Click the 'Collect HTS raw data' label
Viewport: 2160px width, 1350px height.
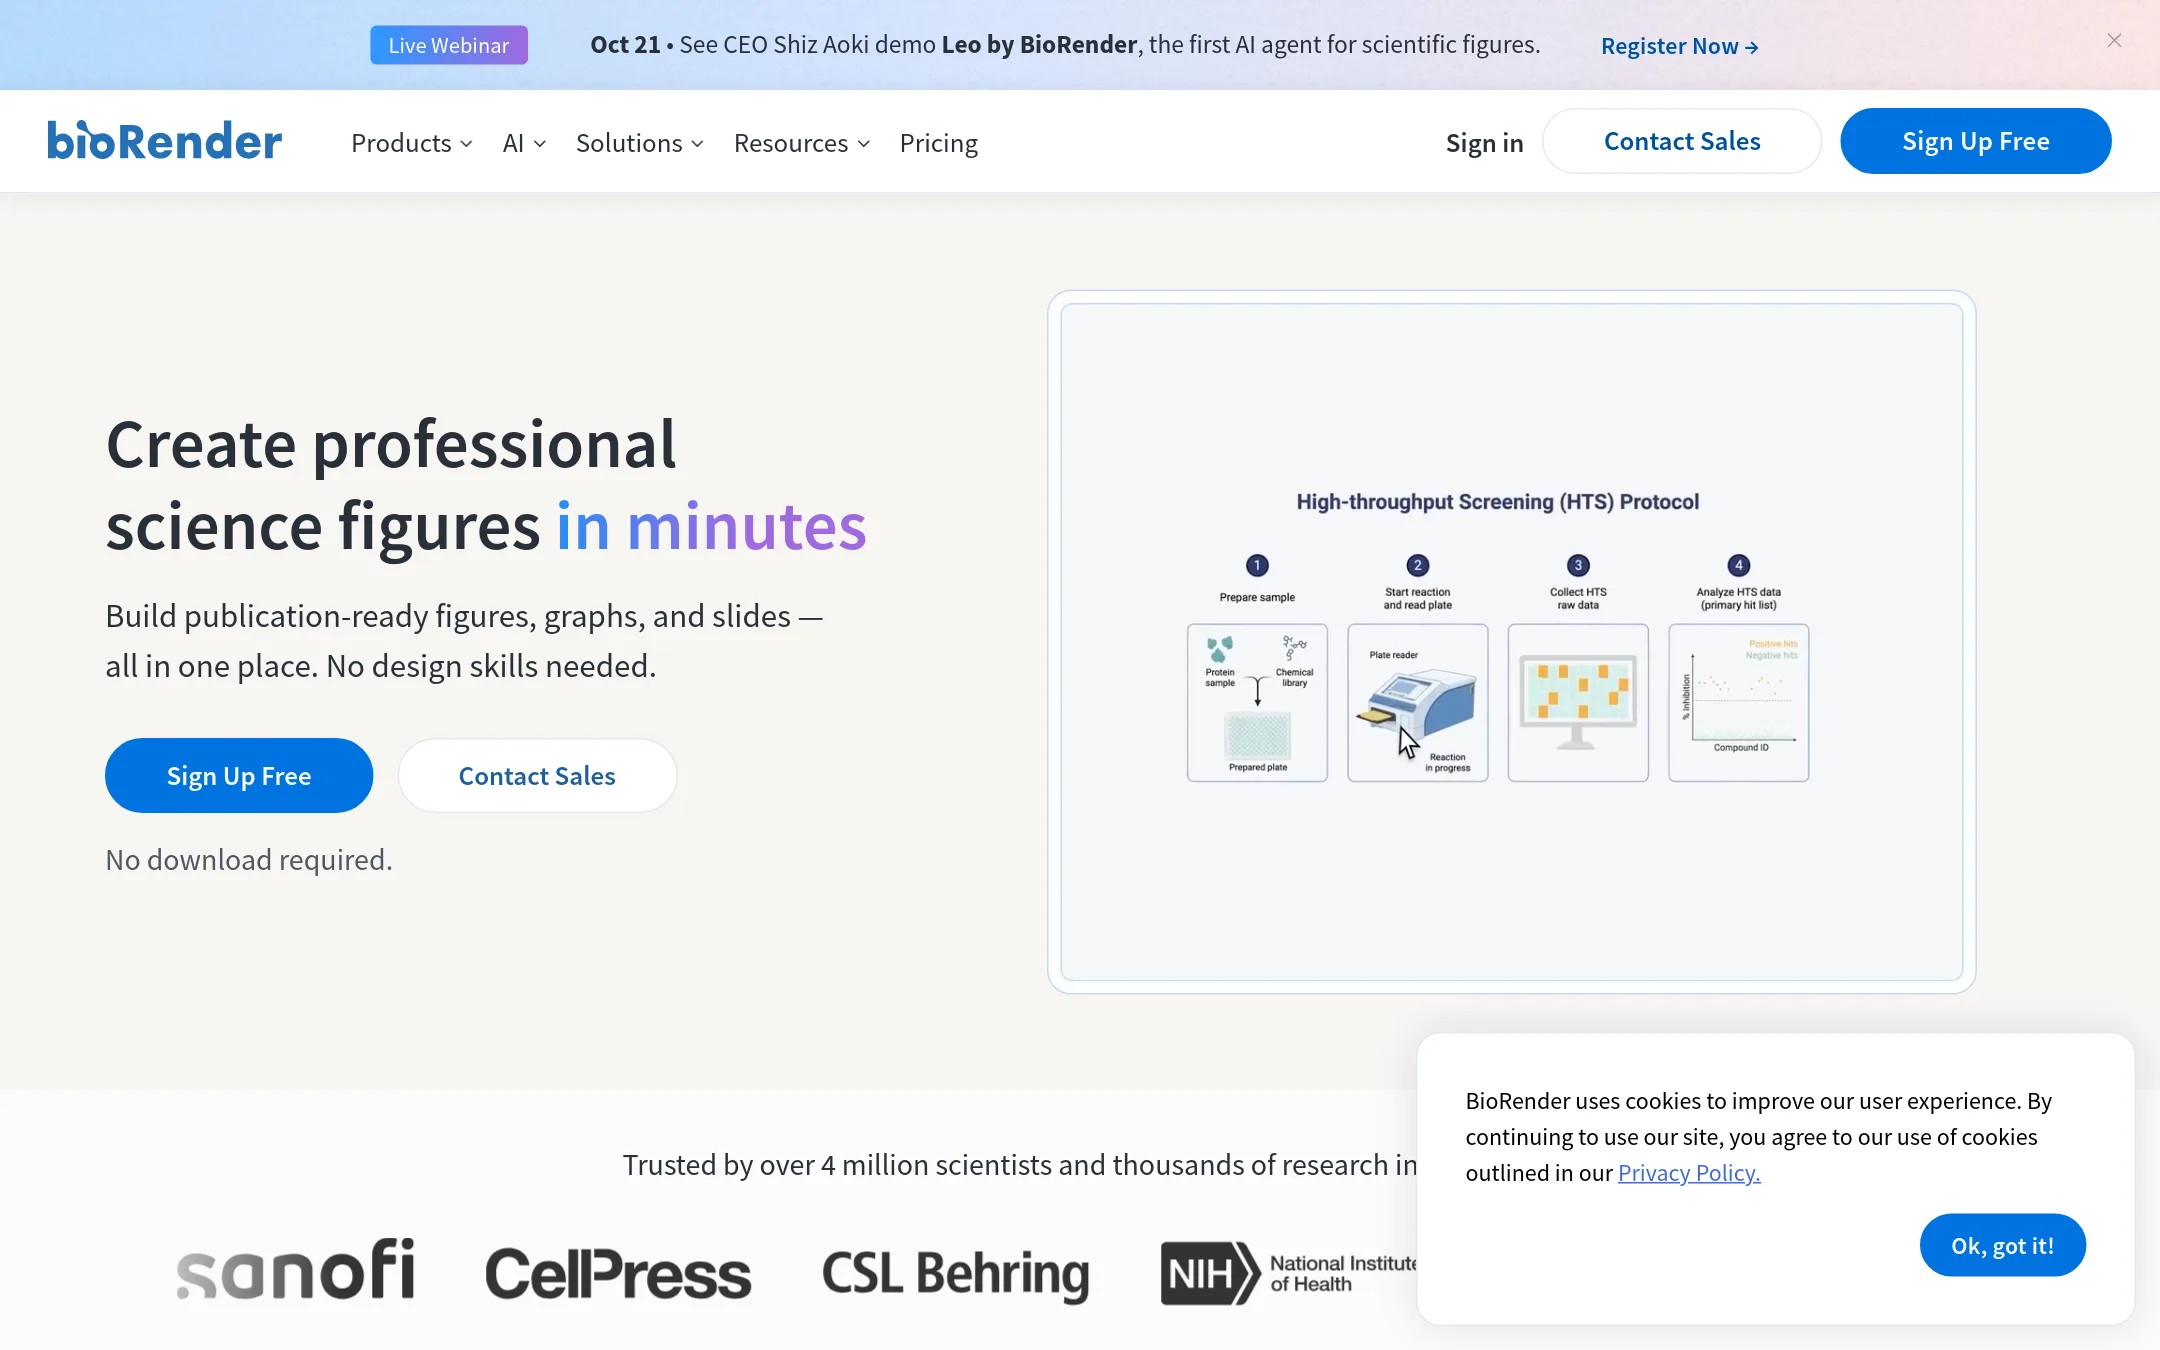pos(1578,598)
